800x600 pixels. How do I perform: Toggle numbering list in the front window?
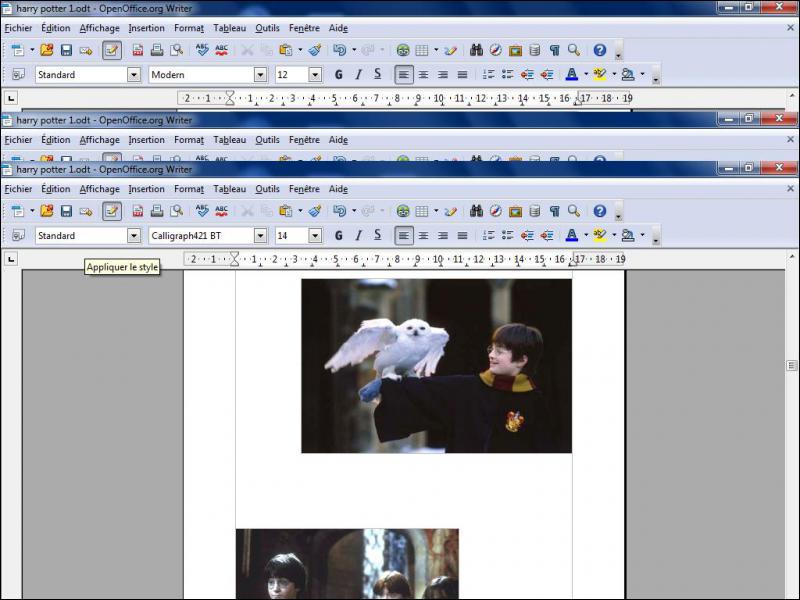488,235
